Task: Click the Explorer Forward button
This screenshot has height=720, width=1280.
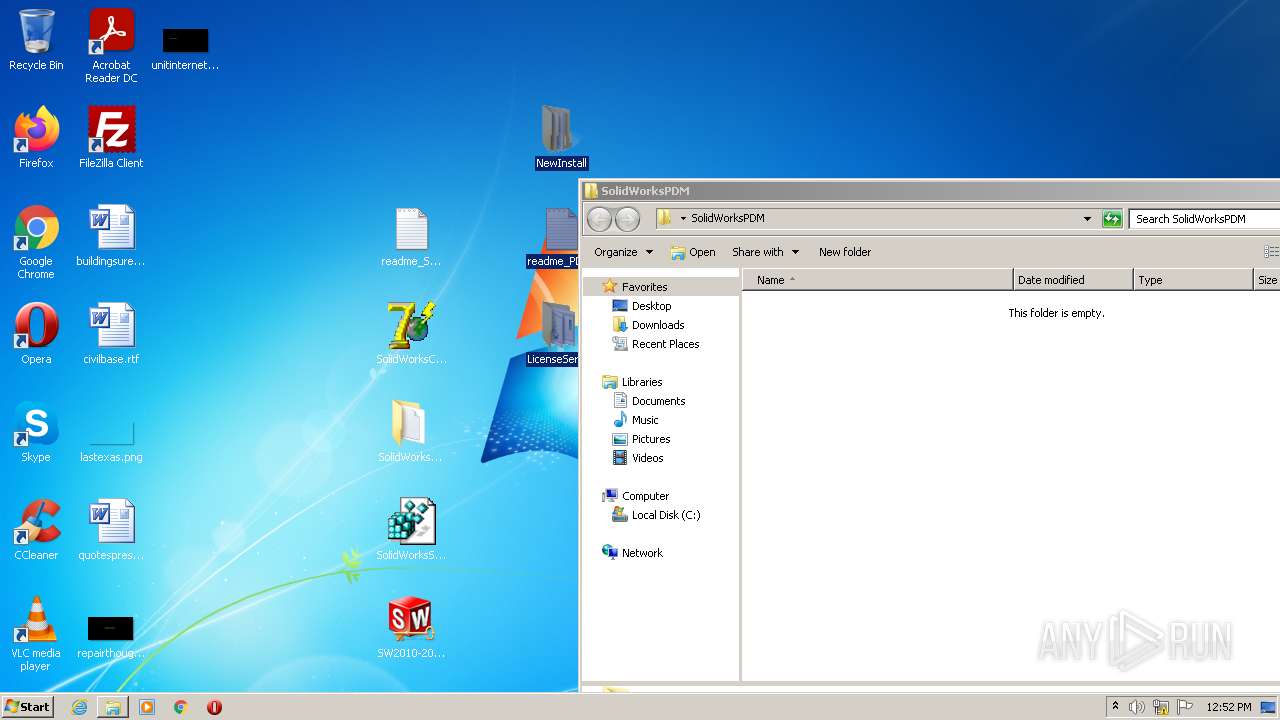Action: 627,219
